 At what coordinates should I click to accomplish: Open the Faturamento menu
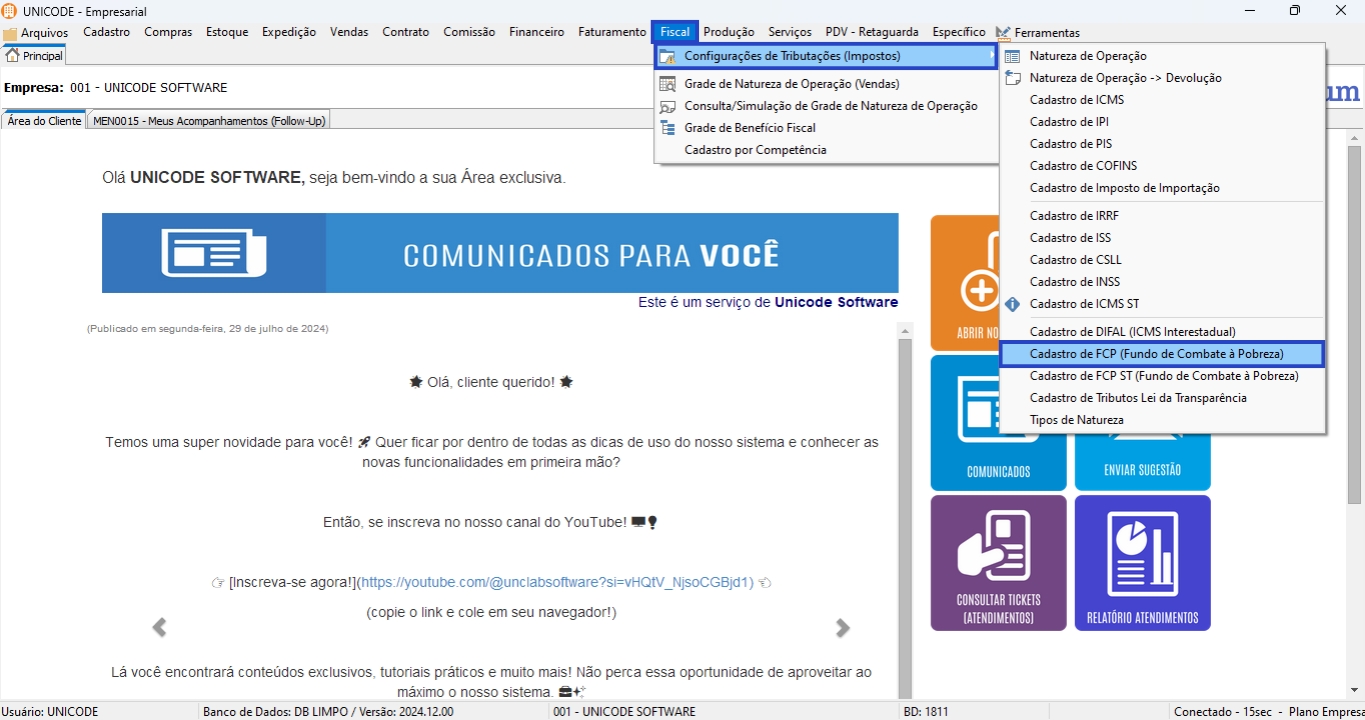coord(612,32)
